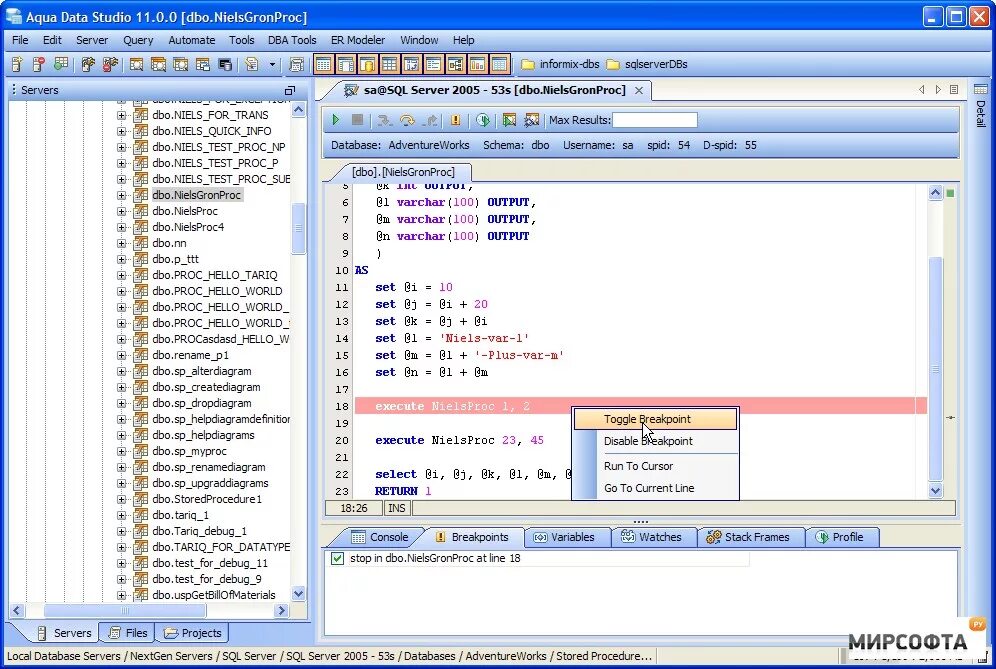Expand dbo.NIELS_FOR_TRANS node
Image resolution: width=996 pixels, height=669 pixels.
pyautogui.click(x=121, y=115)
